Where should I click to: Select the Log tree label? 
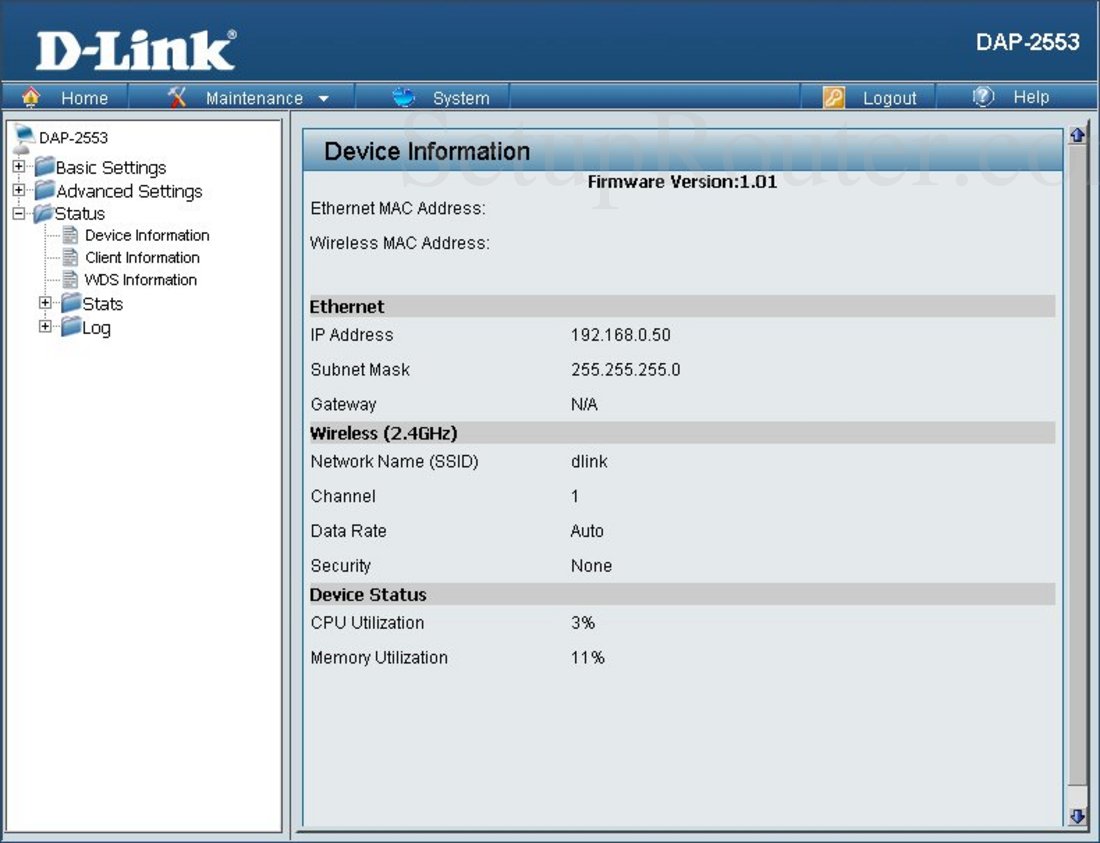96,328
